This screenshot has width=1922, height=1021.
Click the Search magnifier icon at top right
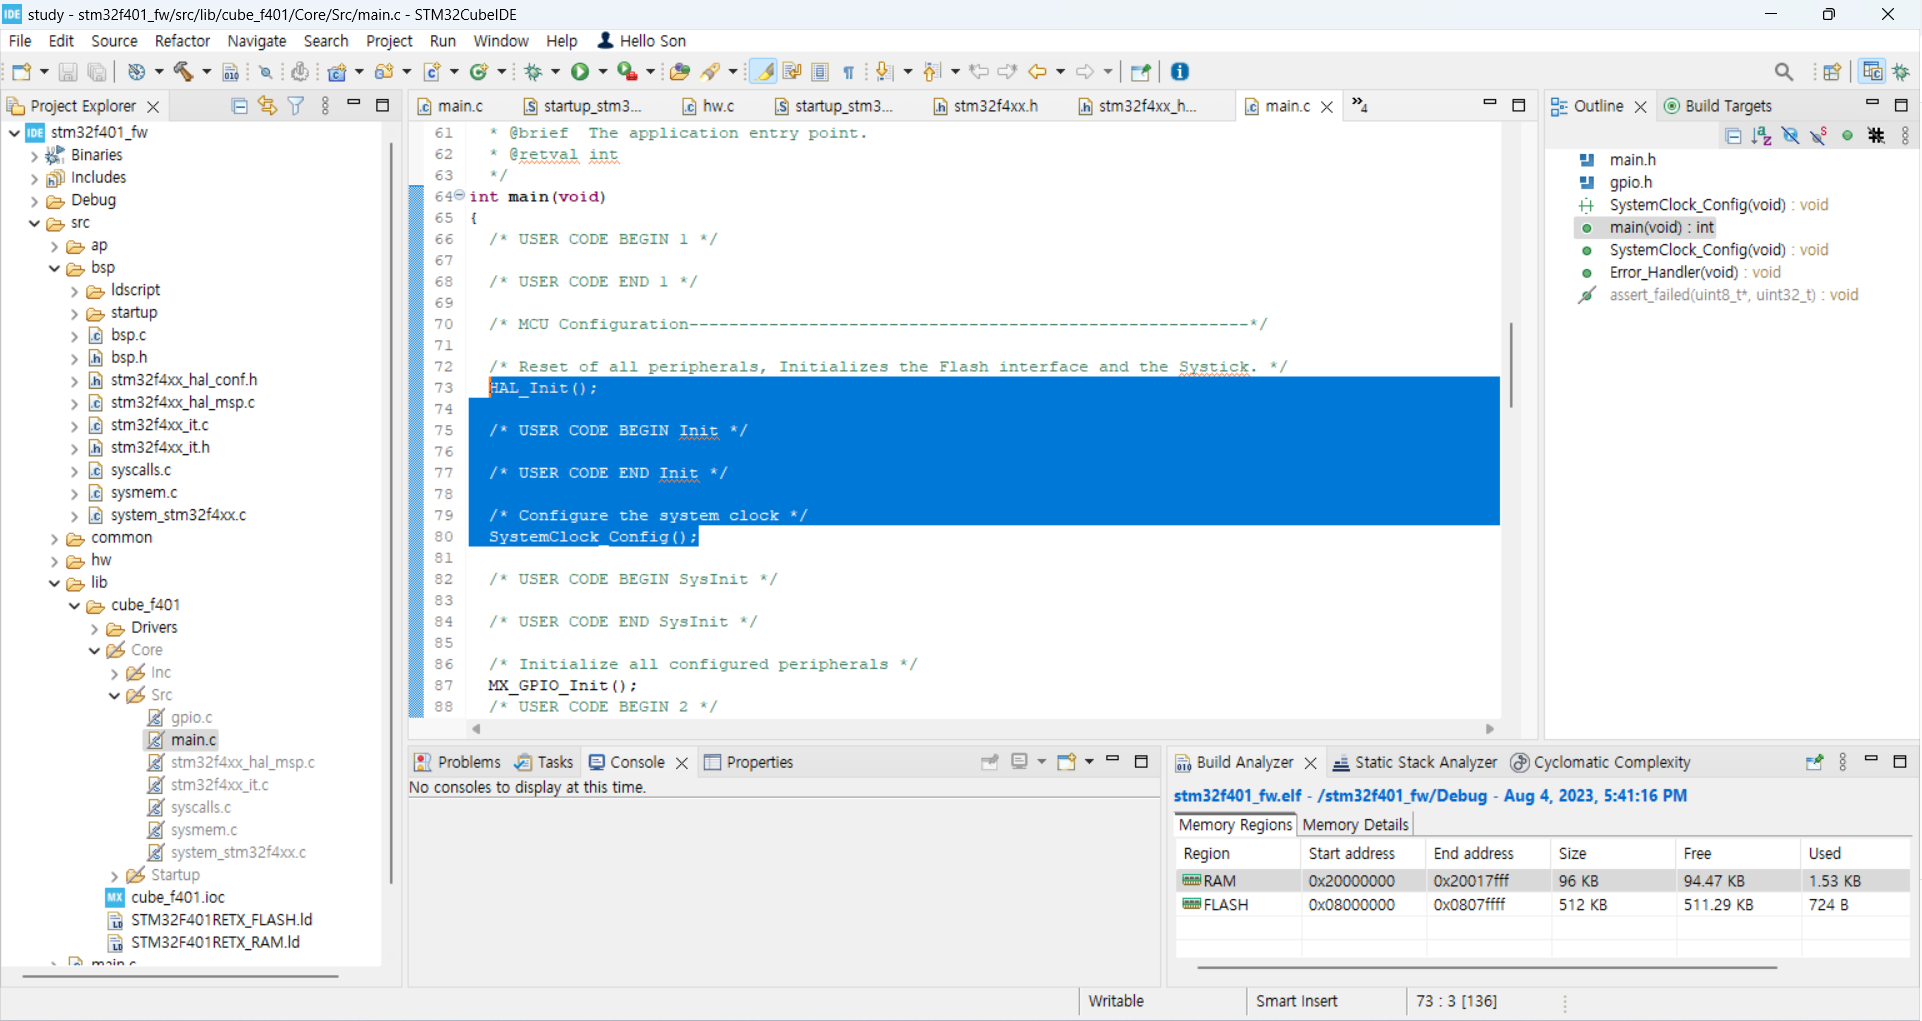(x=1784, y=72)
